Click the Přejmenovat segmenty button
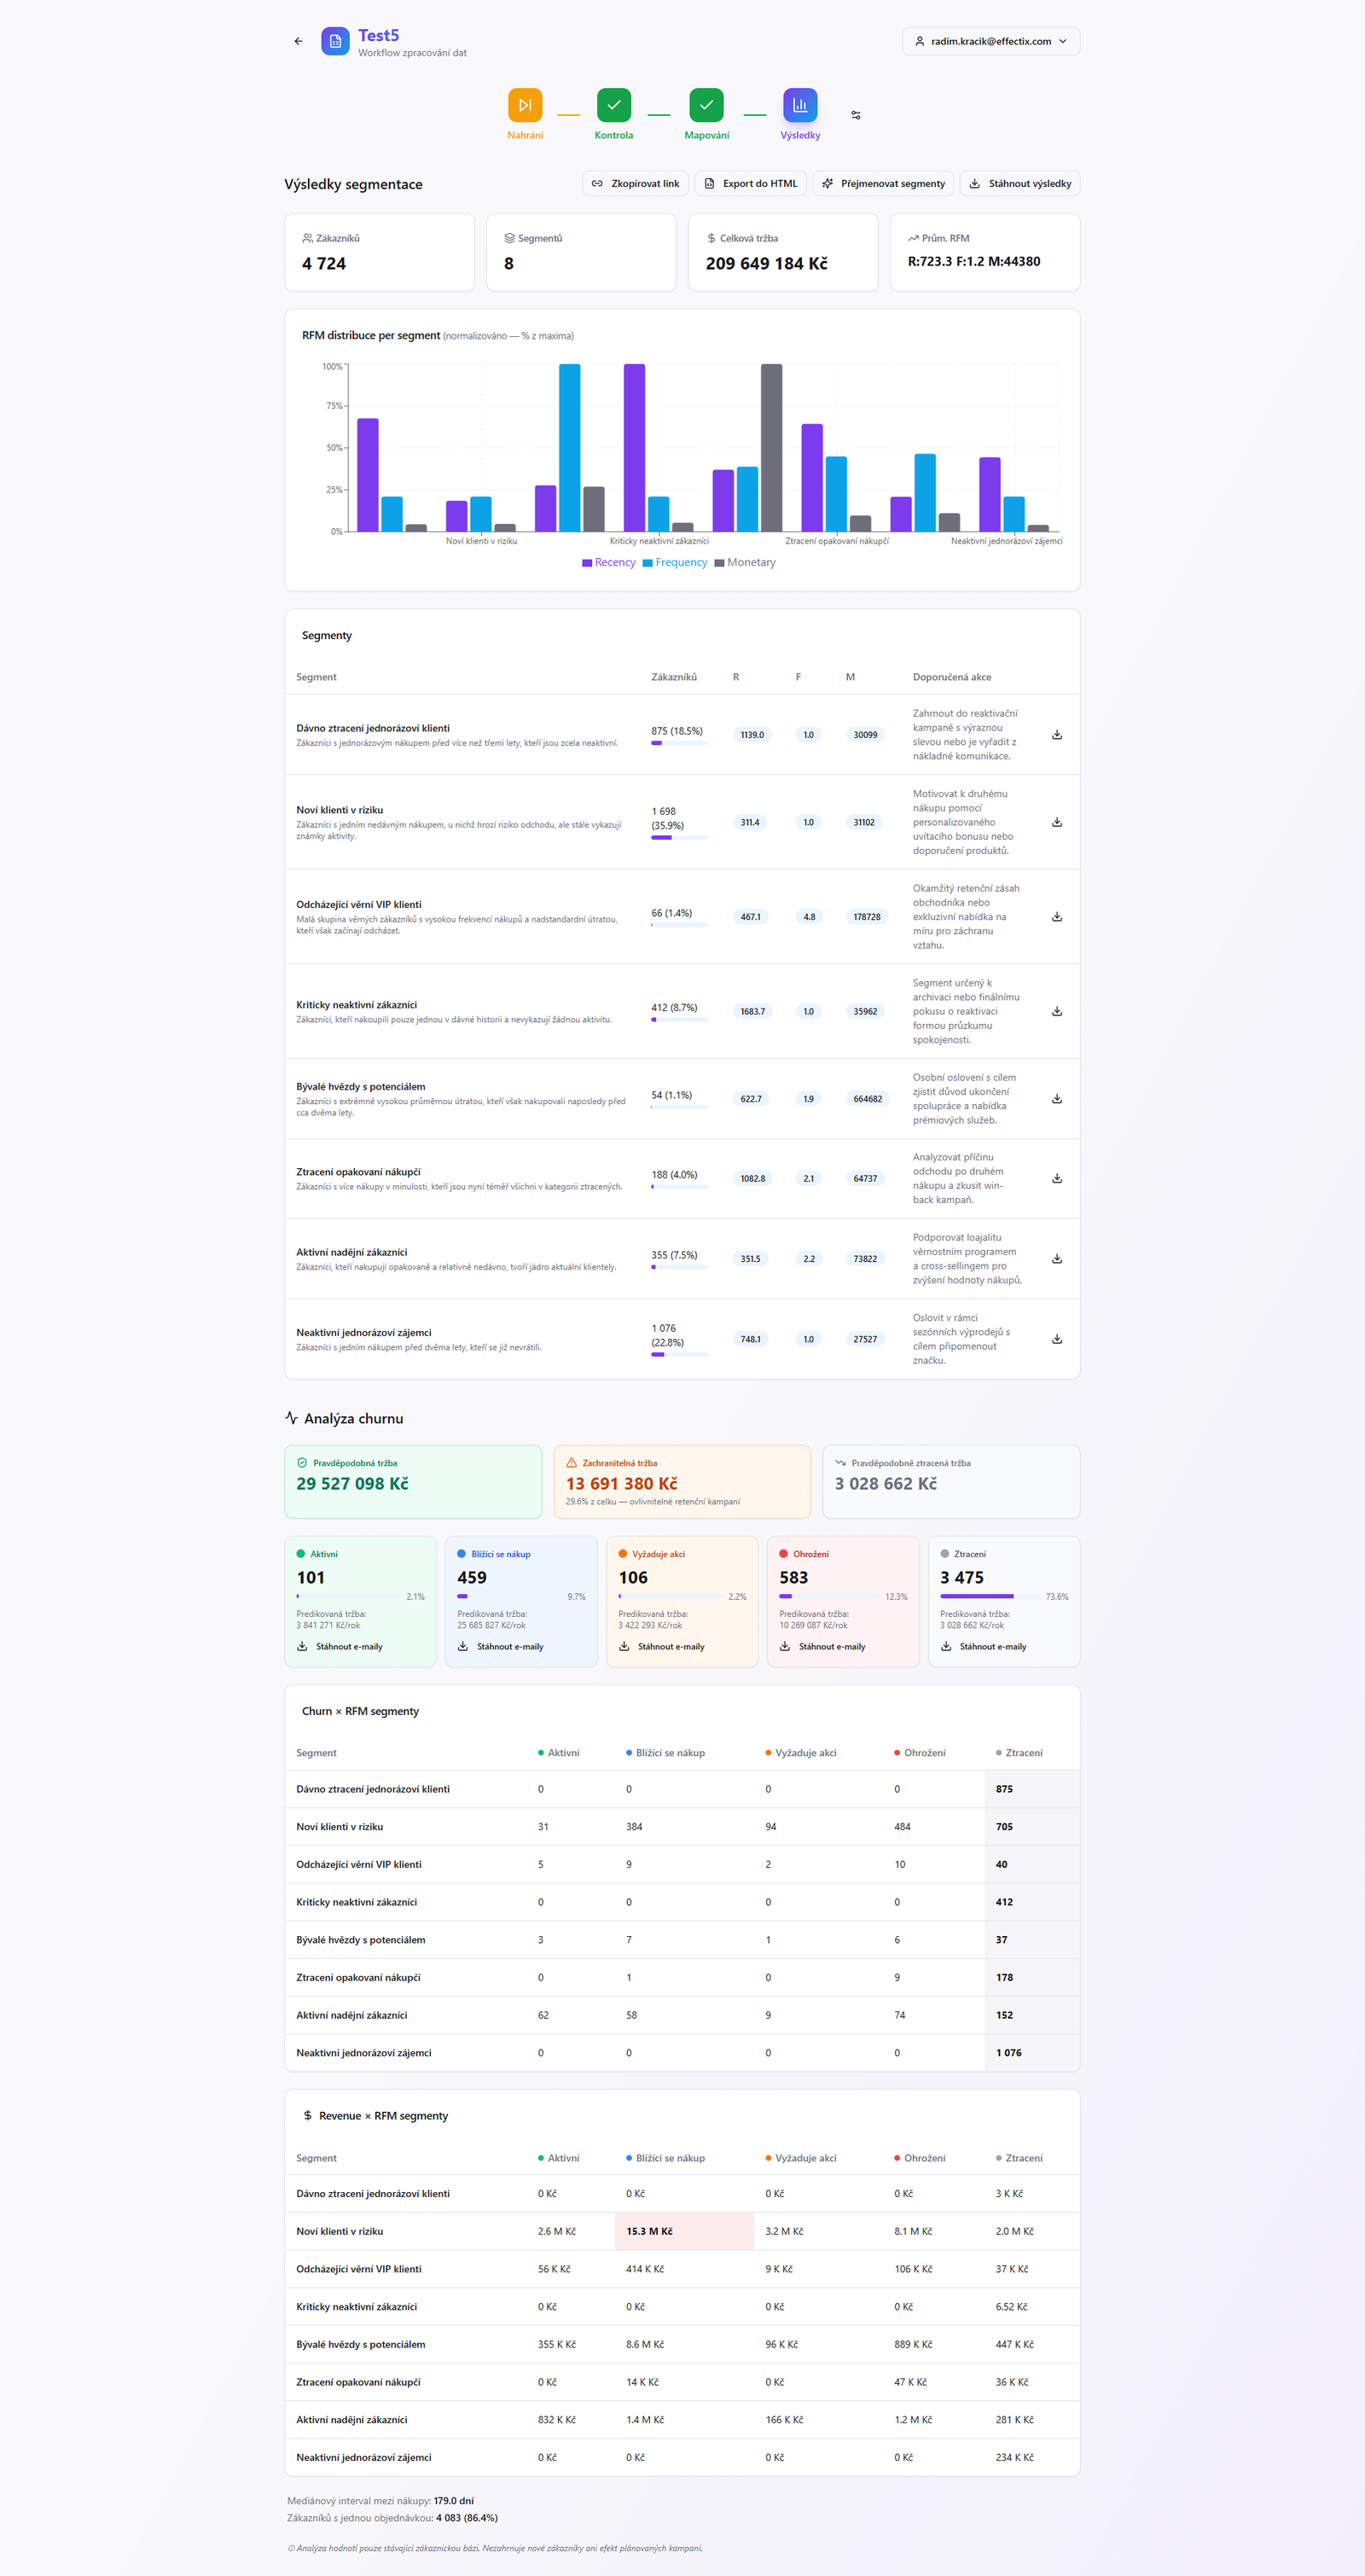 tap(882, 184)
